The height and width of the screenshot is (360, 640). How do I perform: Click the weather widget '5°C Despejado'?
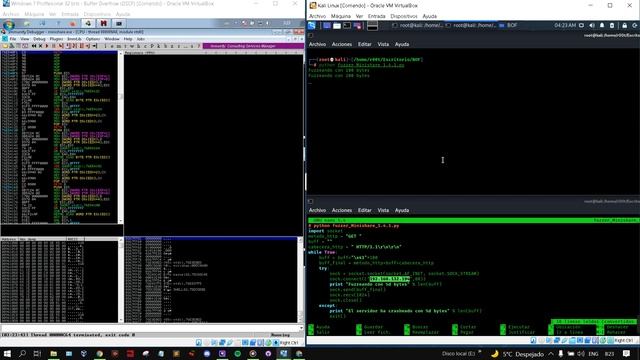(x=517, y=354)
